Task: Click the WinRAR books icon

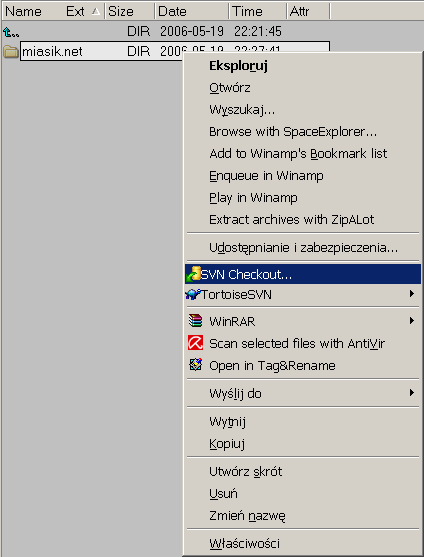Action: tap(195, 321)
